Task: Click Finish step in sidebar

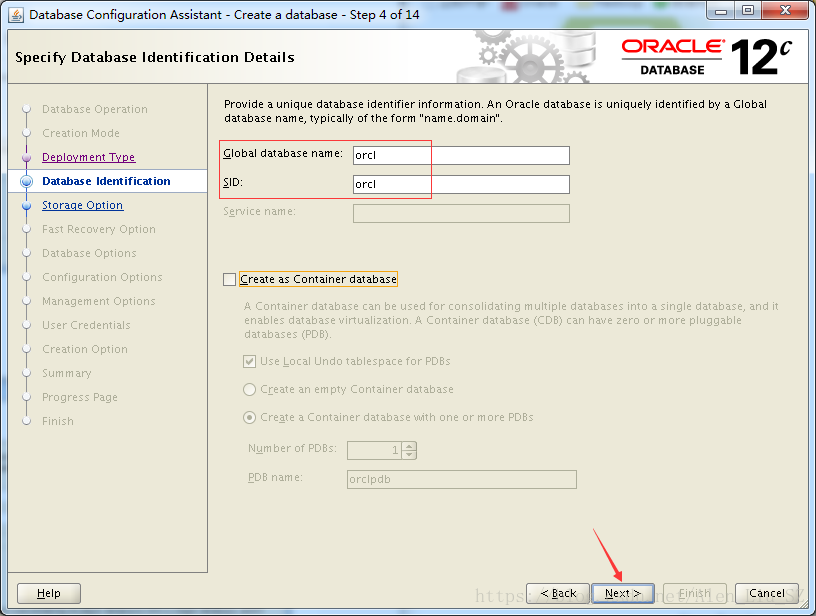Action: (x=58, y=421)
